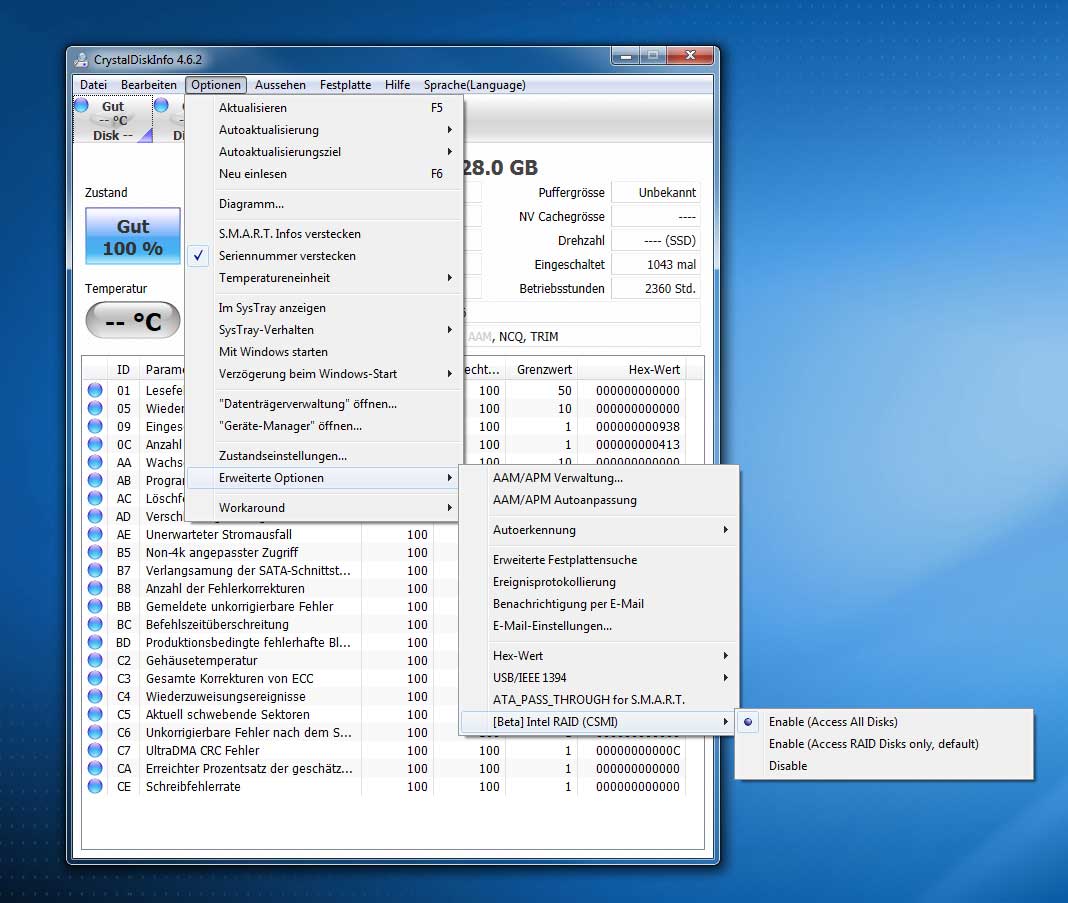Click the Gut 100 % health status button
Image resolution: width=1068 pixels, height=903 pixels.
133,236
